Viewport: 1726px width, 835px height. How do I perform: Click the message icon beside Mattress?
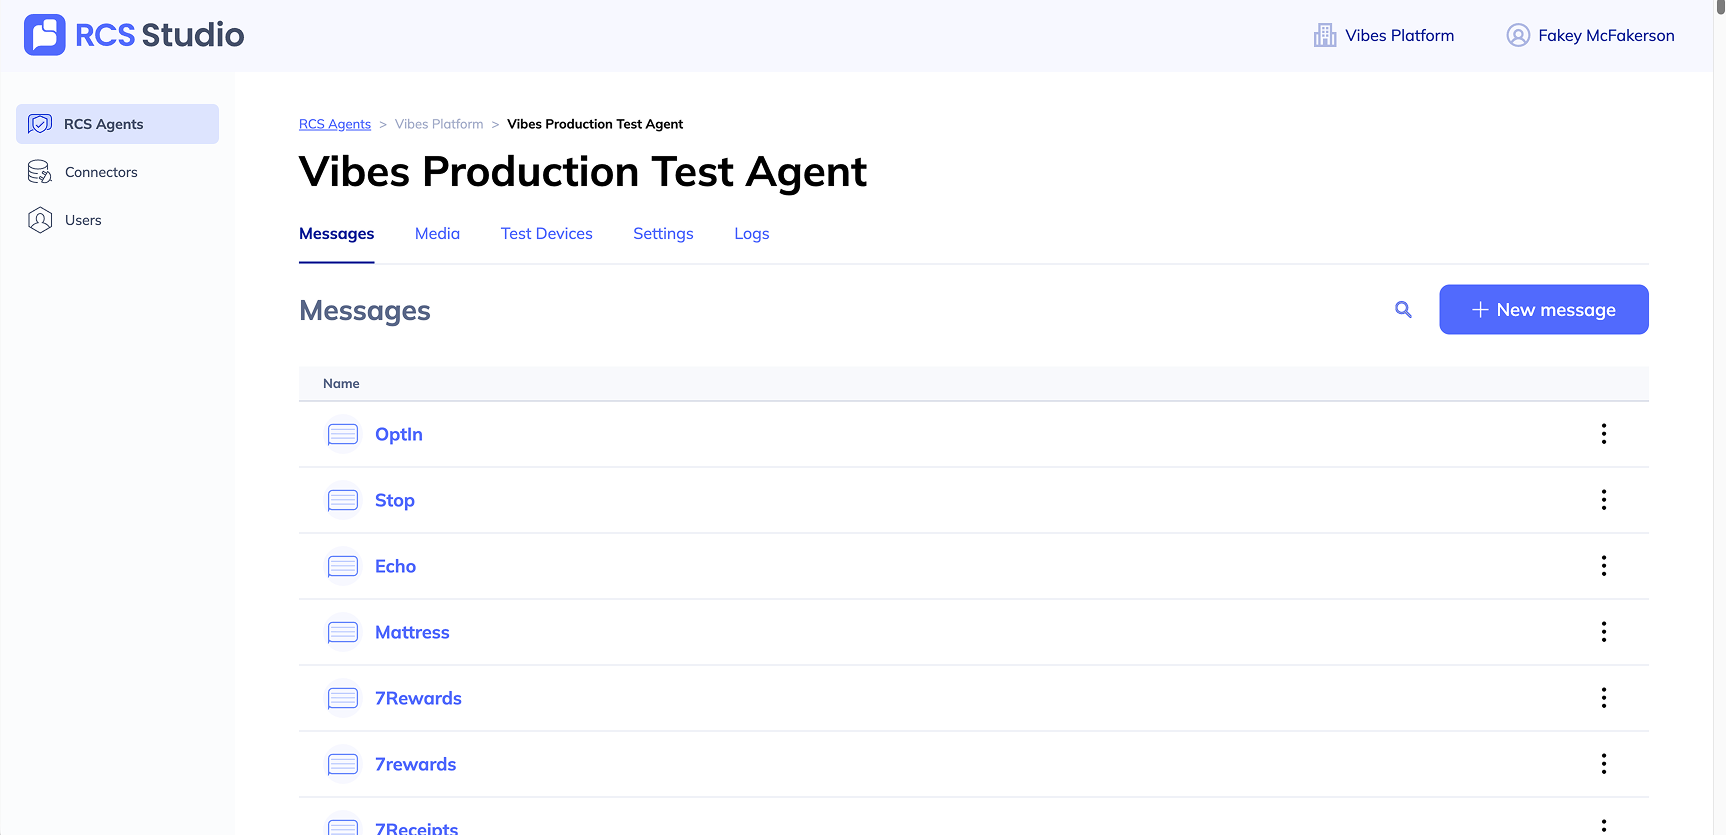(343, 632)
